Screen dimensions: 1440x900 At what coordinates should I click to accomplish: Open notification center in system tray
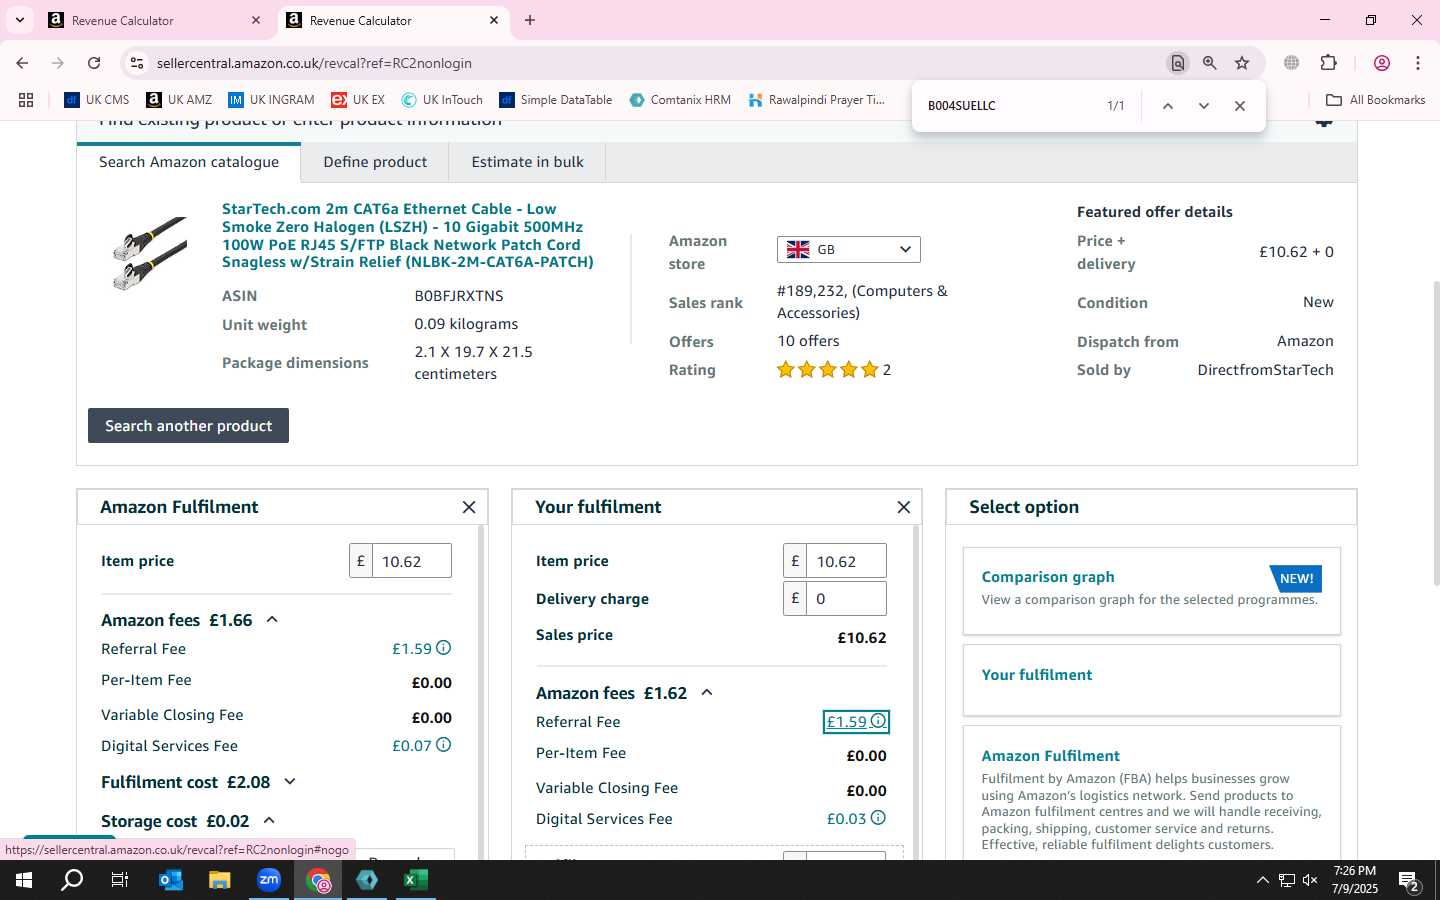(x=1410, y=881)
